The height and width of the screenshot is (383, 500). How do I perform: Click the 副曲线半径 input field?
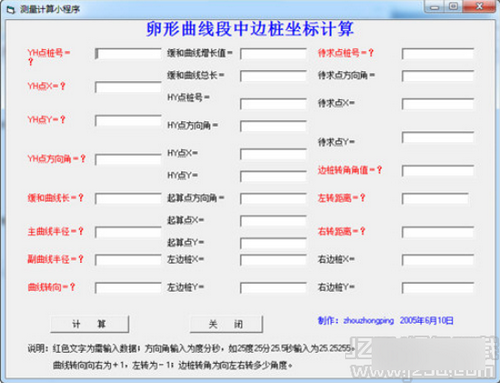(128, 260)
